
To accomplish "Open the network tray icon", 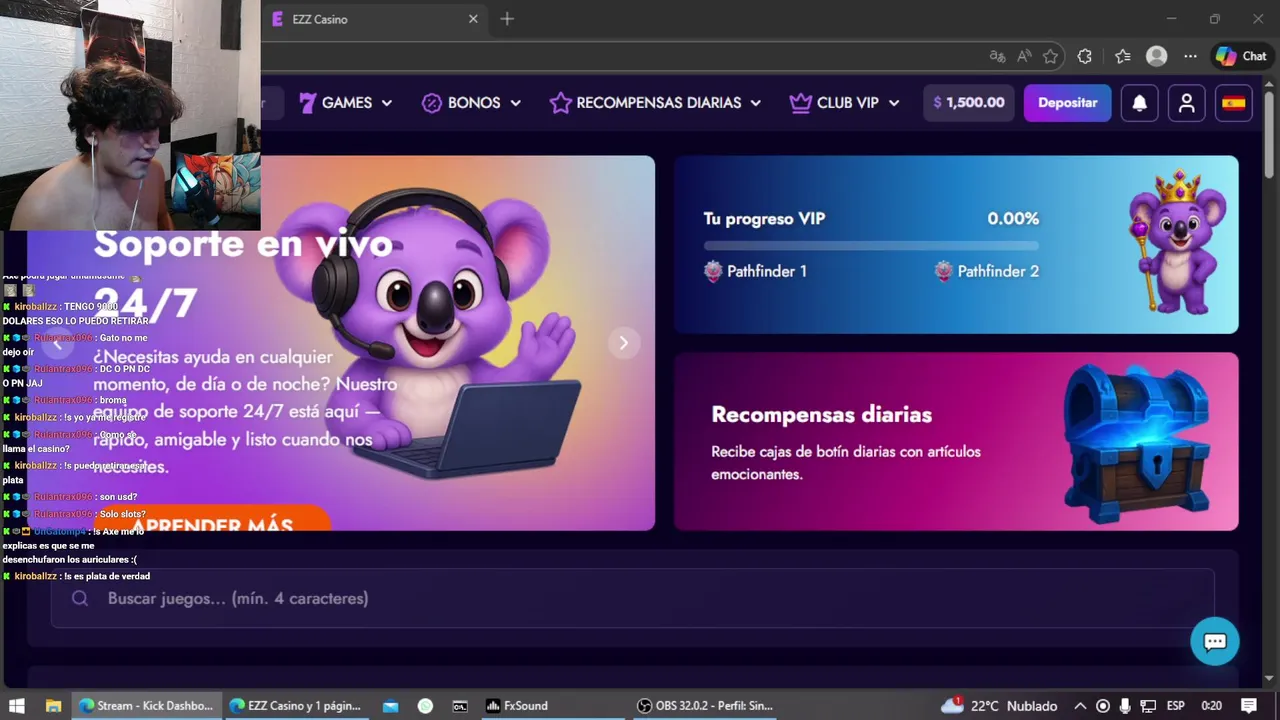I will [x=1148, y=706].
